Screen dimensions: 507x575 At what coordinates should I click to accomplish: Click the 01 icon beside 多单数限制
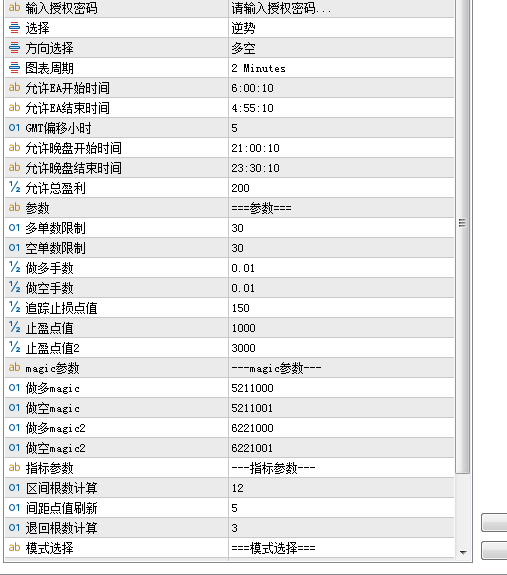tap(14, 228)
